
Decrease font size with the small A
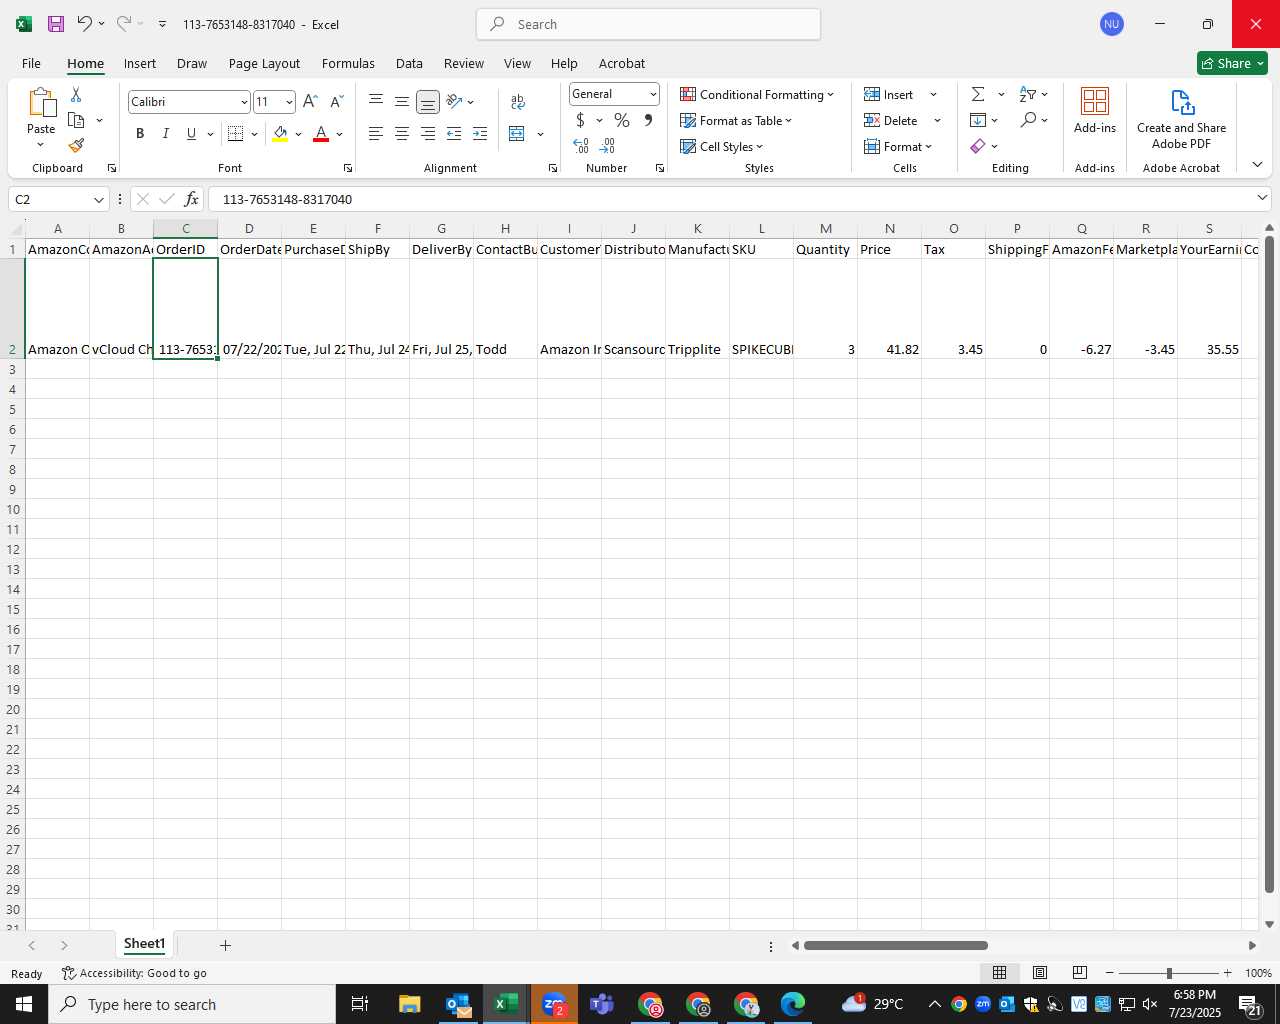336,102
